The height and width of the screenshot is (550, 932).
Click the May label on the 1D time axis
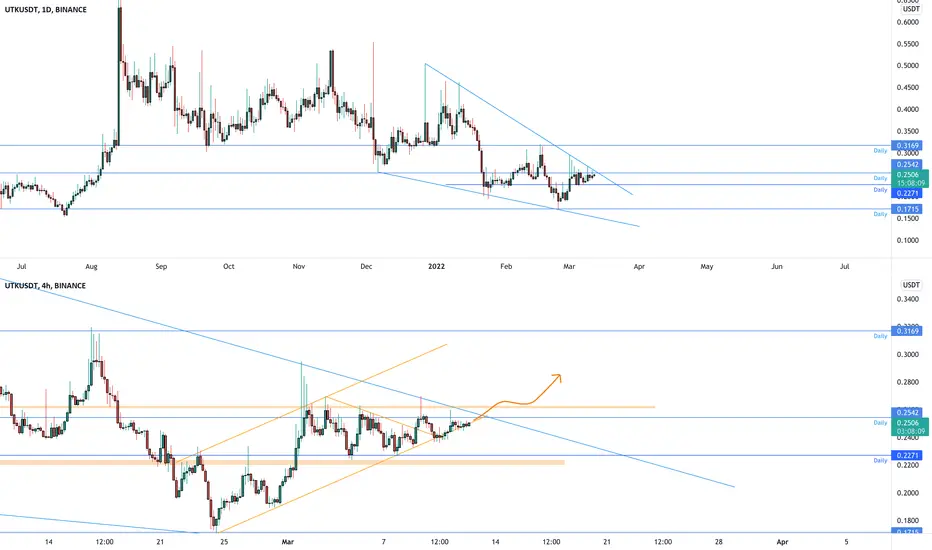(707, 266)
